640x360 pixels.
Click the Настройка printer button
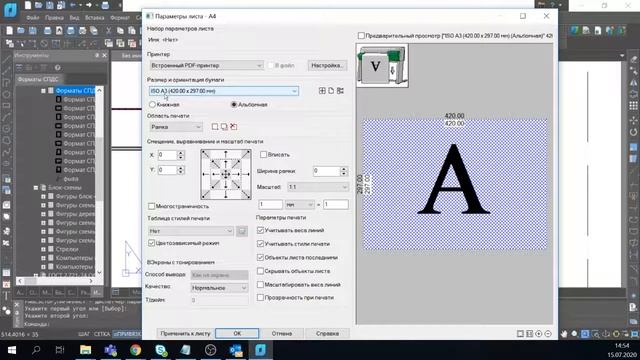coord(327,66)
